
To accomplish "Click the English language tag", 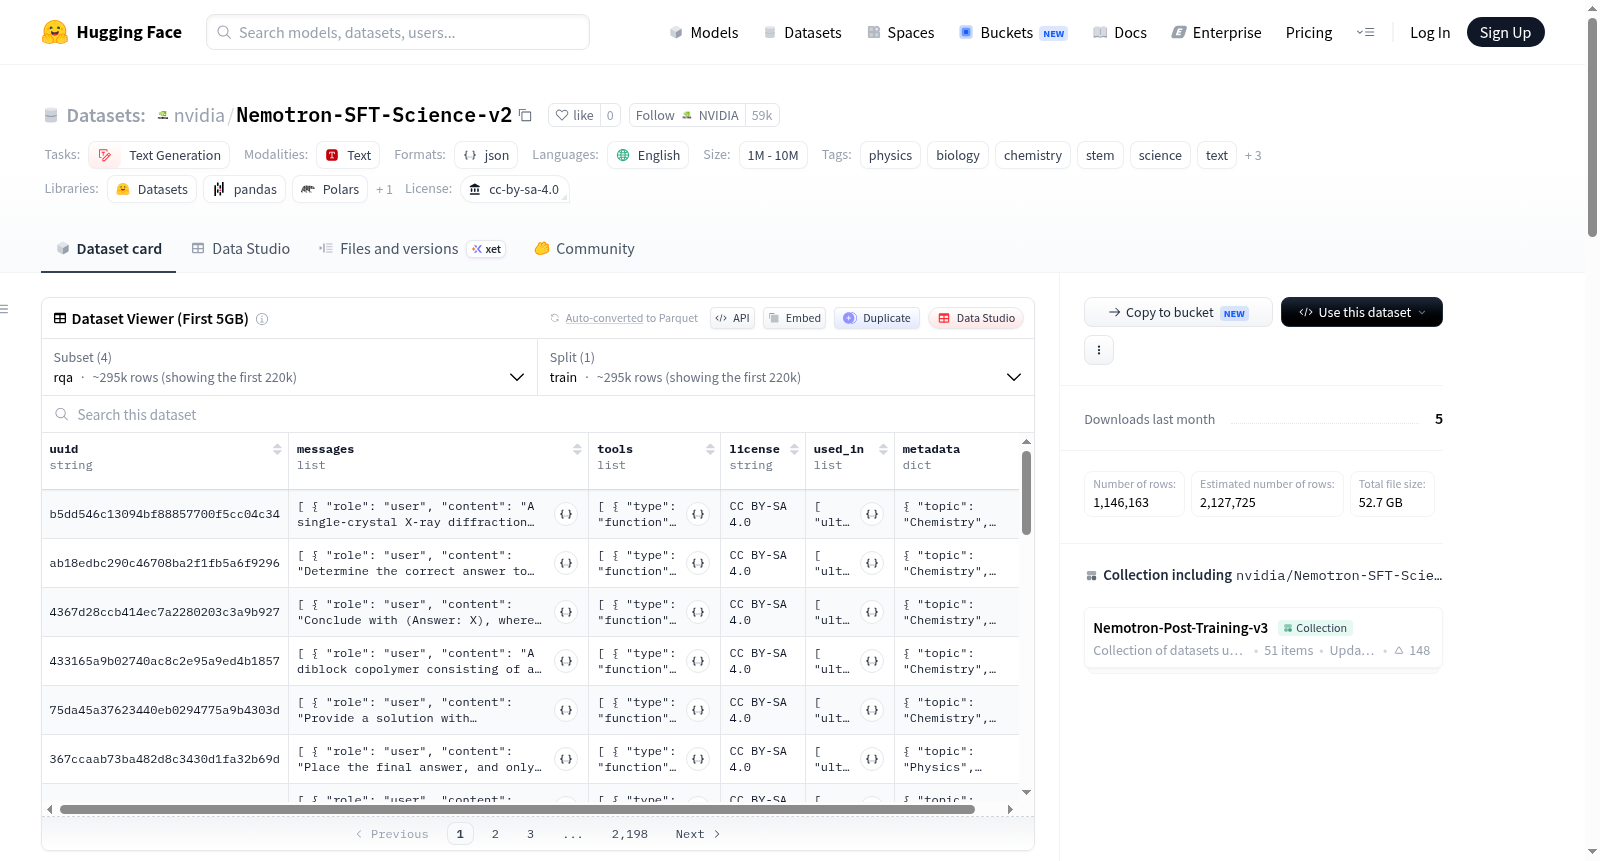I will click(648, 155).
